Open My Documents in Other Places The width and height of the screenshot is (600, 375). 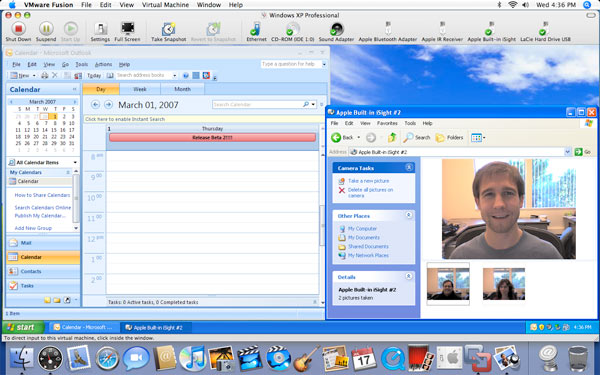pyautogui.click(x=364, y=238)
